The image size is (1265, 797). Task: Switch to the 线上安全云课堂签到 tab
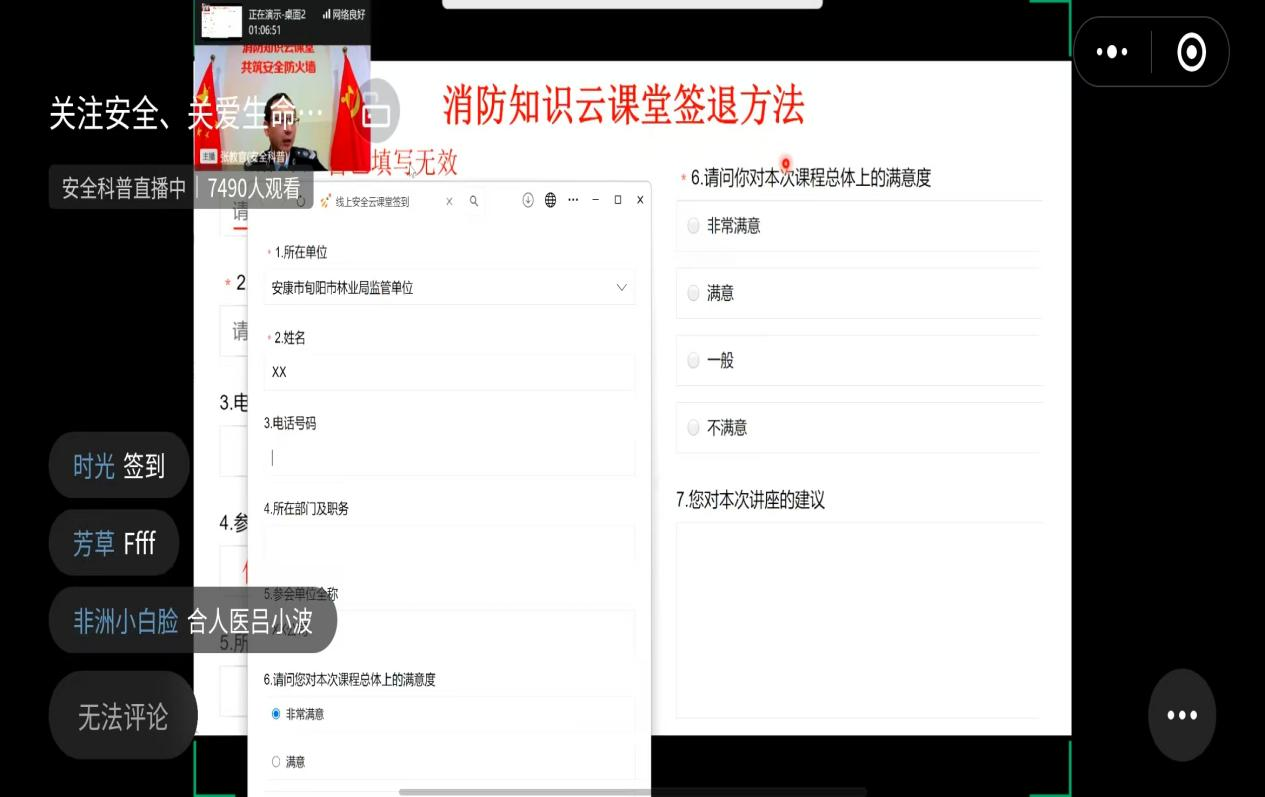point(372,202)
